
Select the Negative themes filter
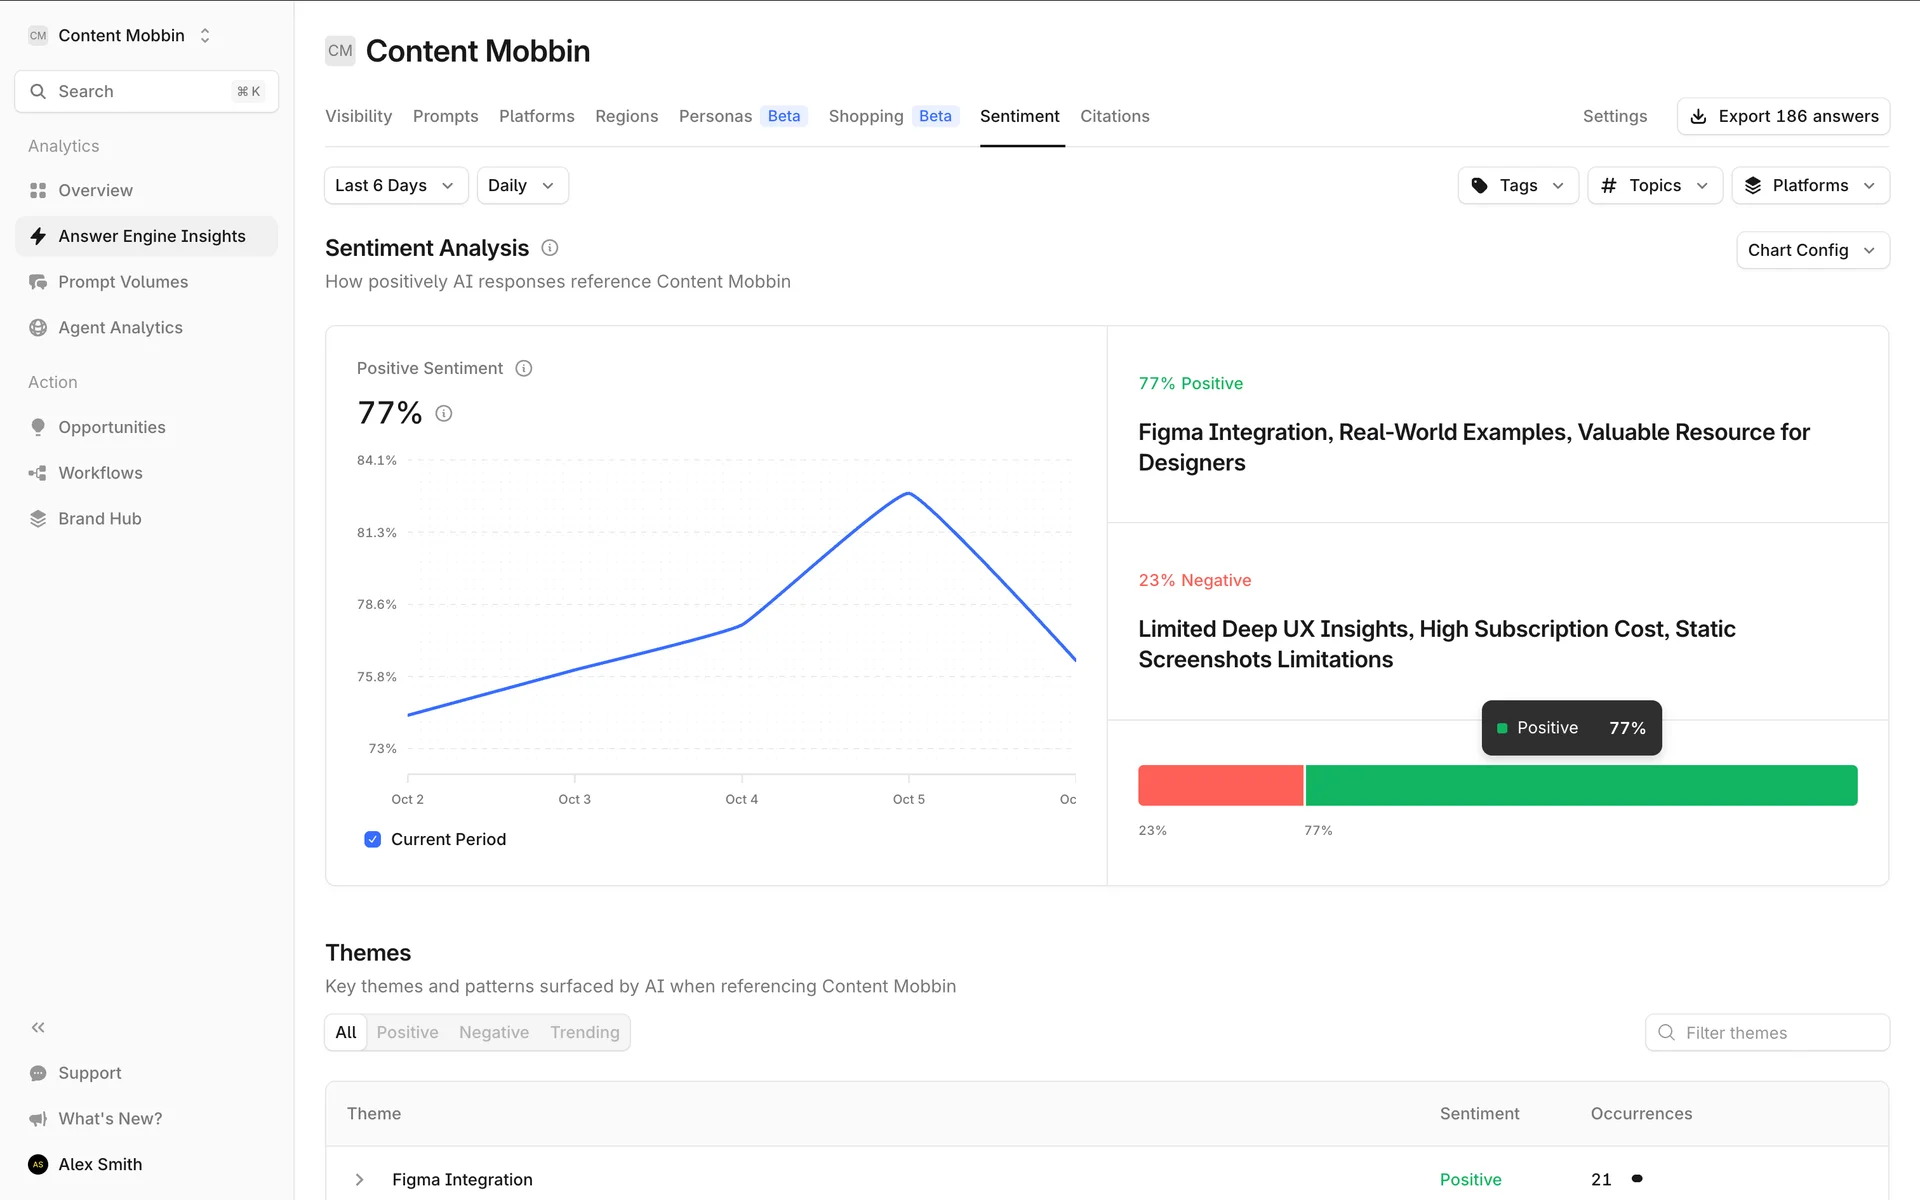click(493, 1032)
